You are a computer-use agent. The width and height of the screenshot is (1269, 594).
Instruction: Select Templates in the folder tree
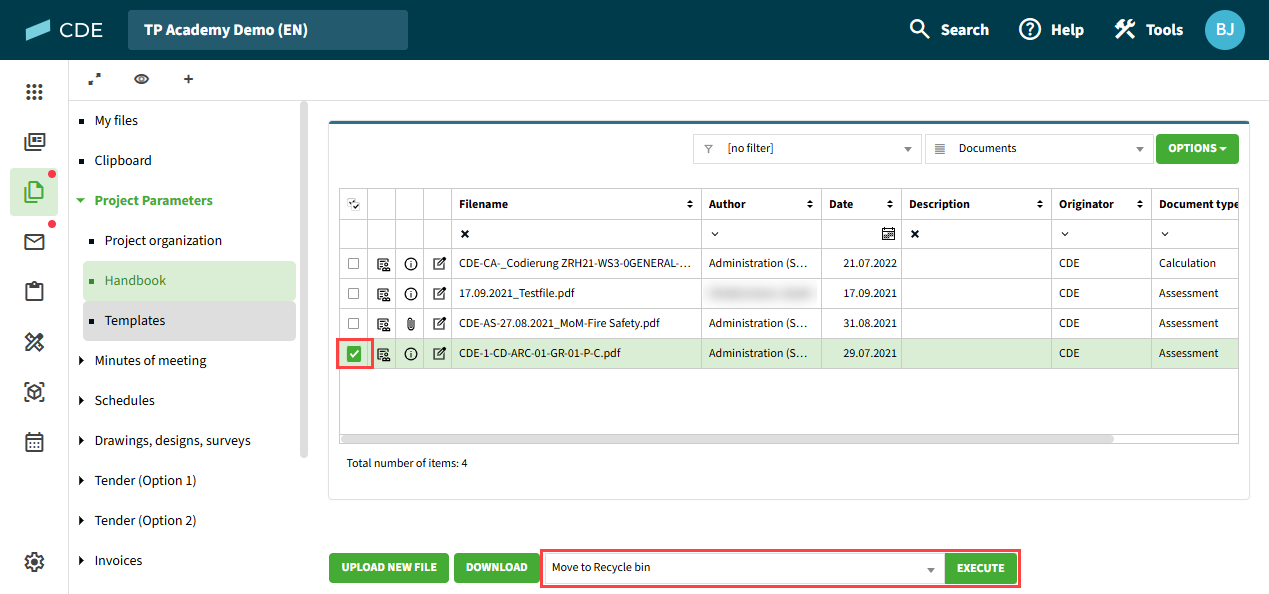[135, 321]
